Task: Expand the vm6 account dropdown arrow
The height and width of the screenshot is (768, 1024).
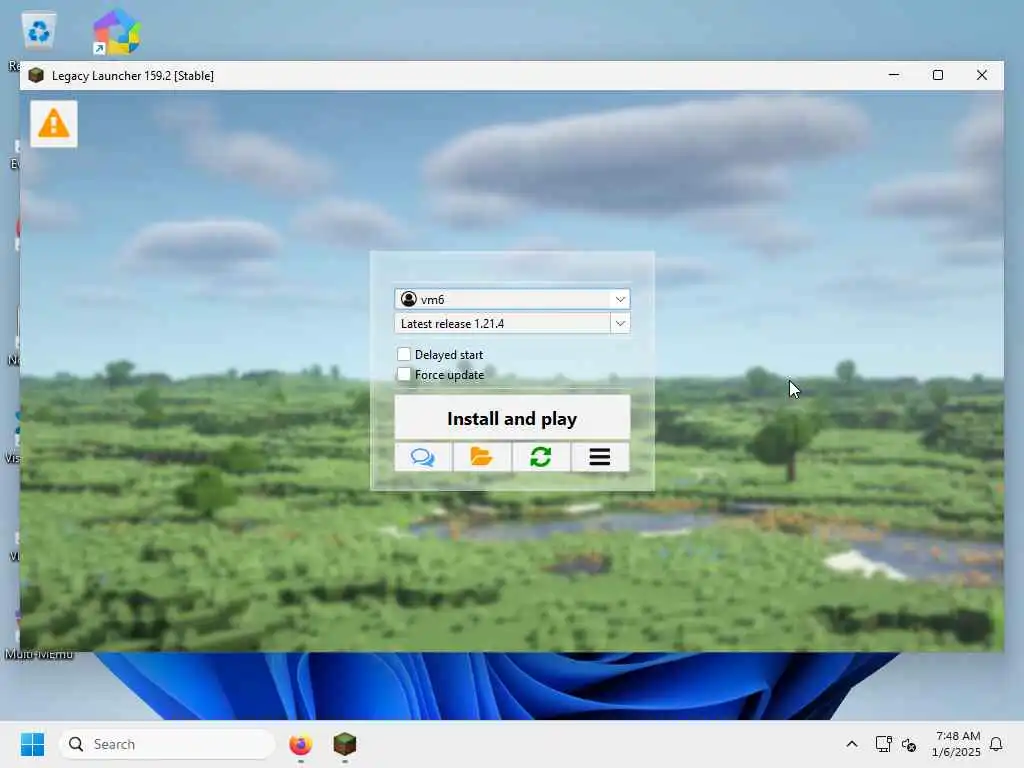Action: pos(620,299)
